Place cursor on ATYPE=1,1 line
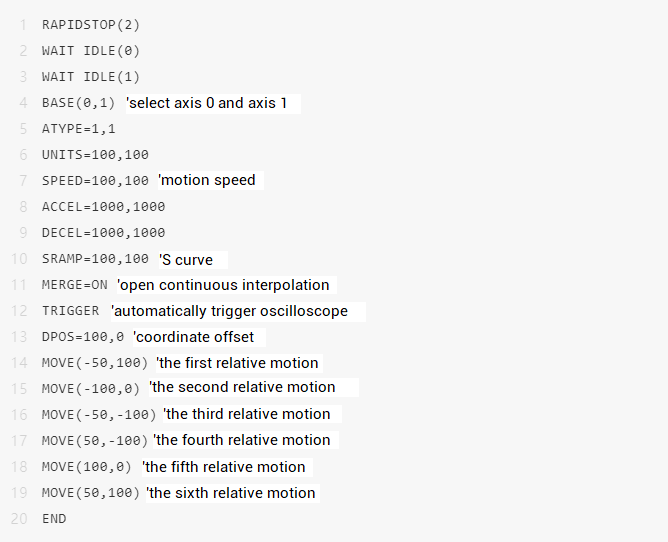 (79, 129)
